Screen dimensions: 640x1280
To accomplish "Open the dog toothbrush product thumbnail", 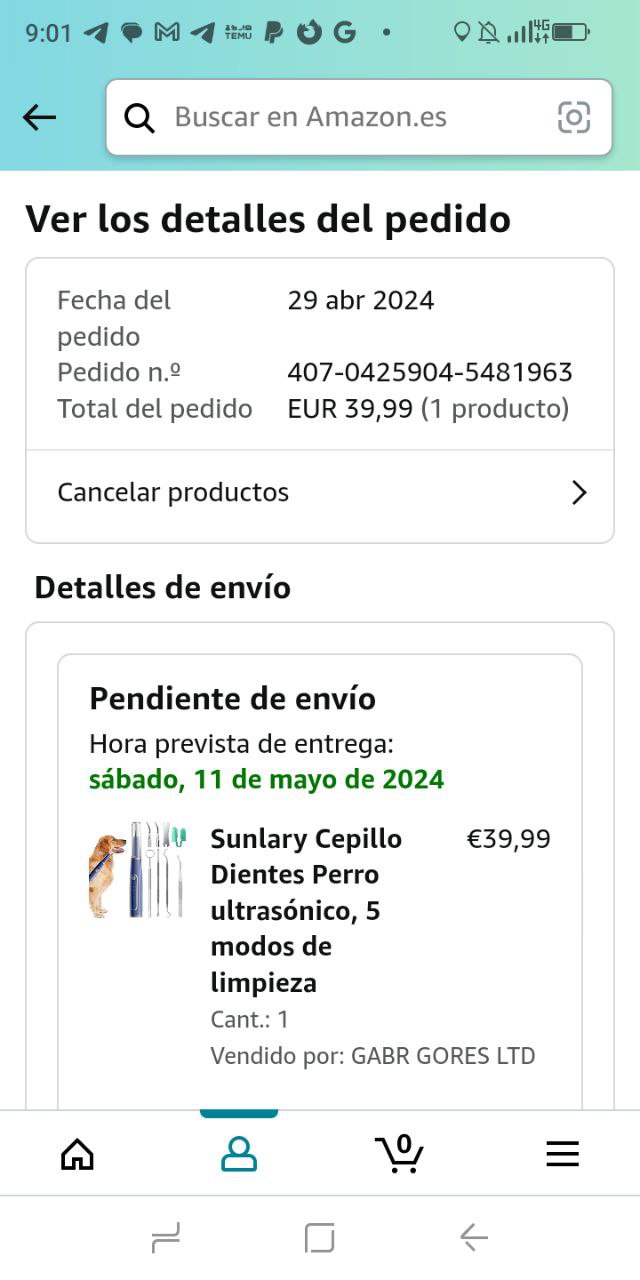I will [137, 870].
